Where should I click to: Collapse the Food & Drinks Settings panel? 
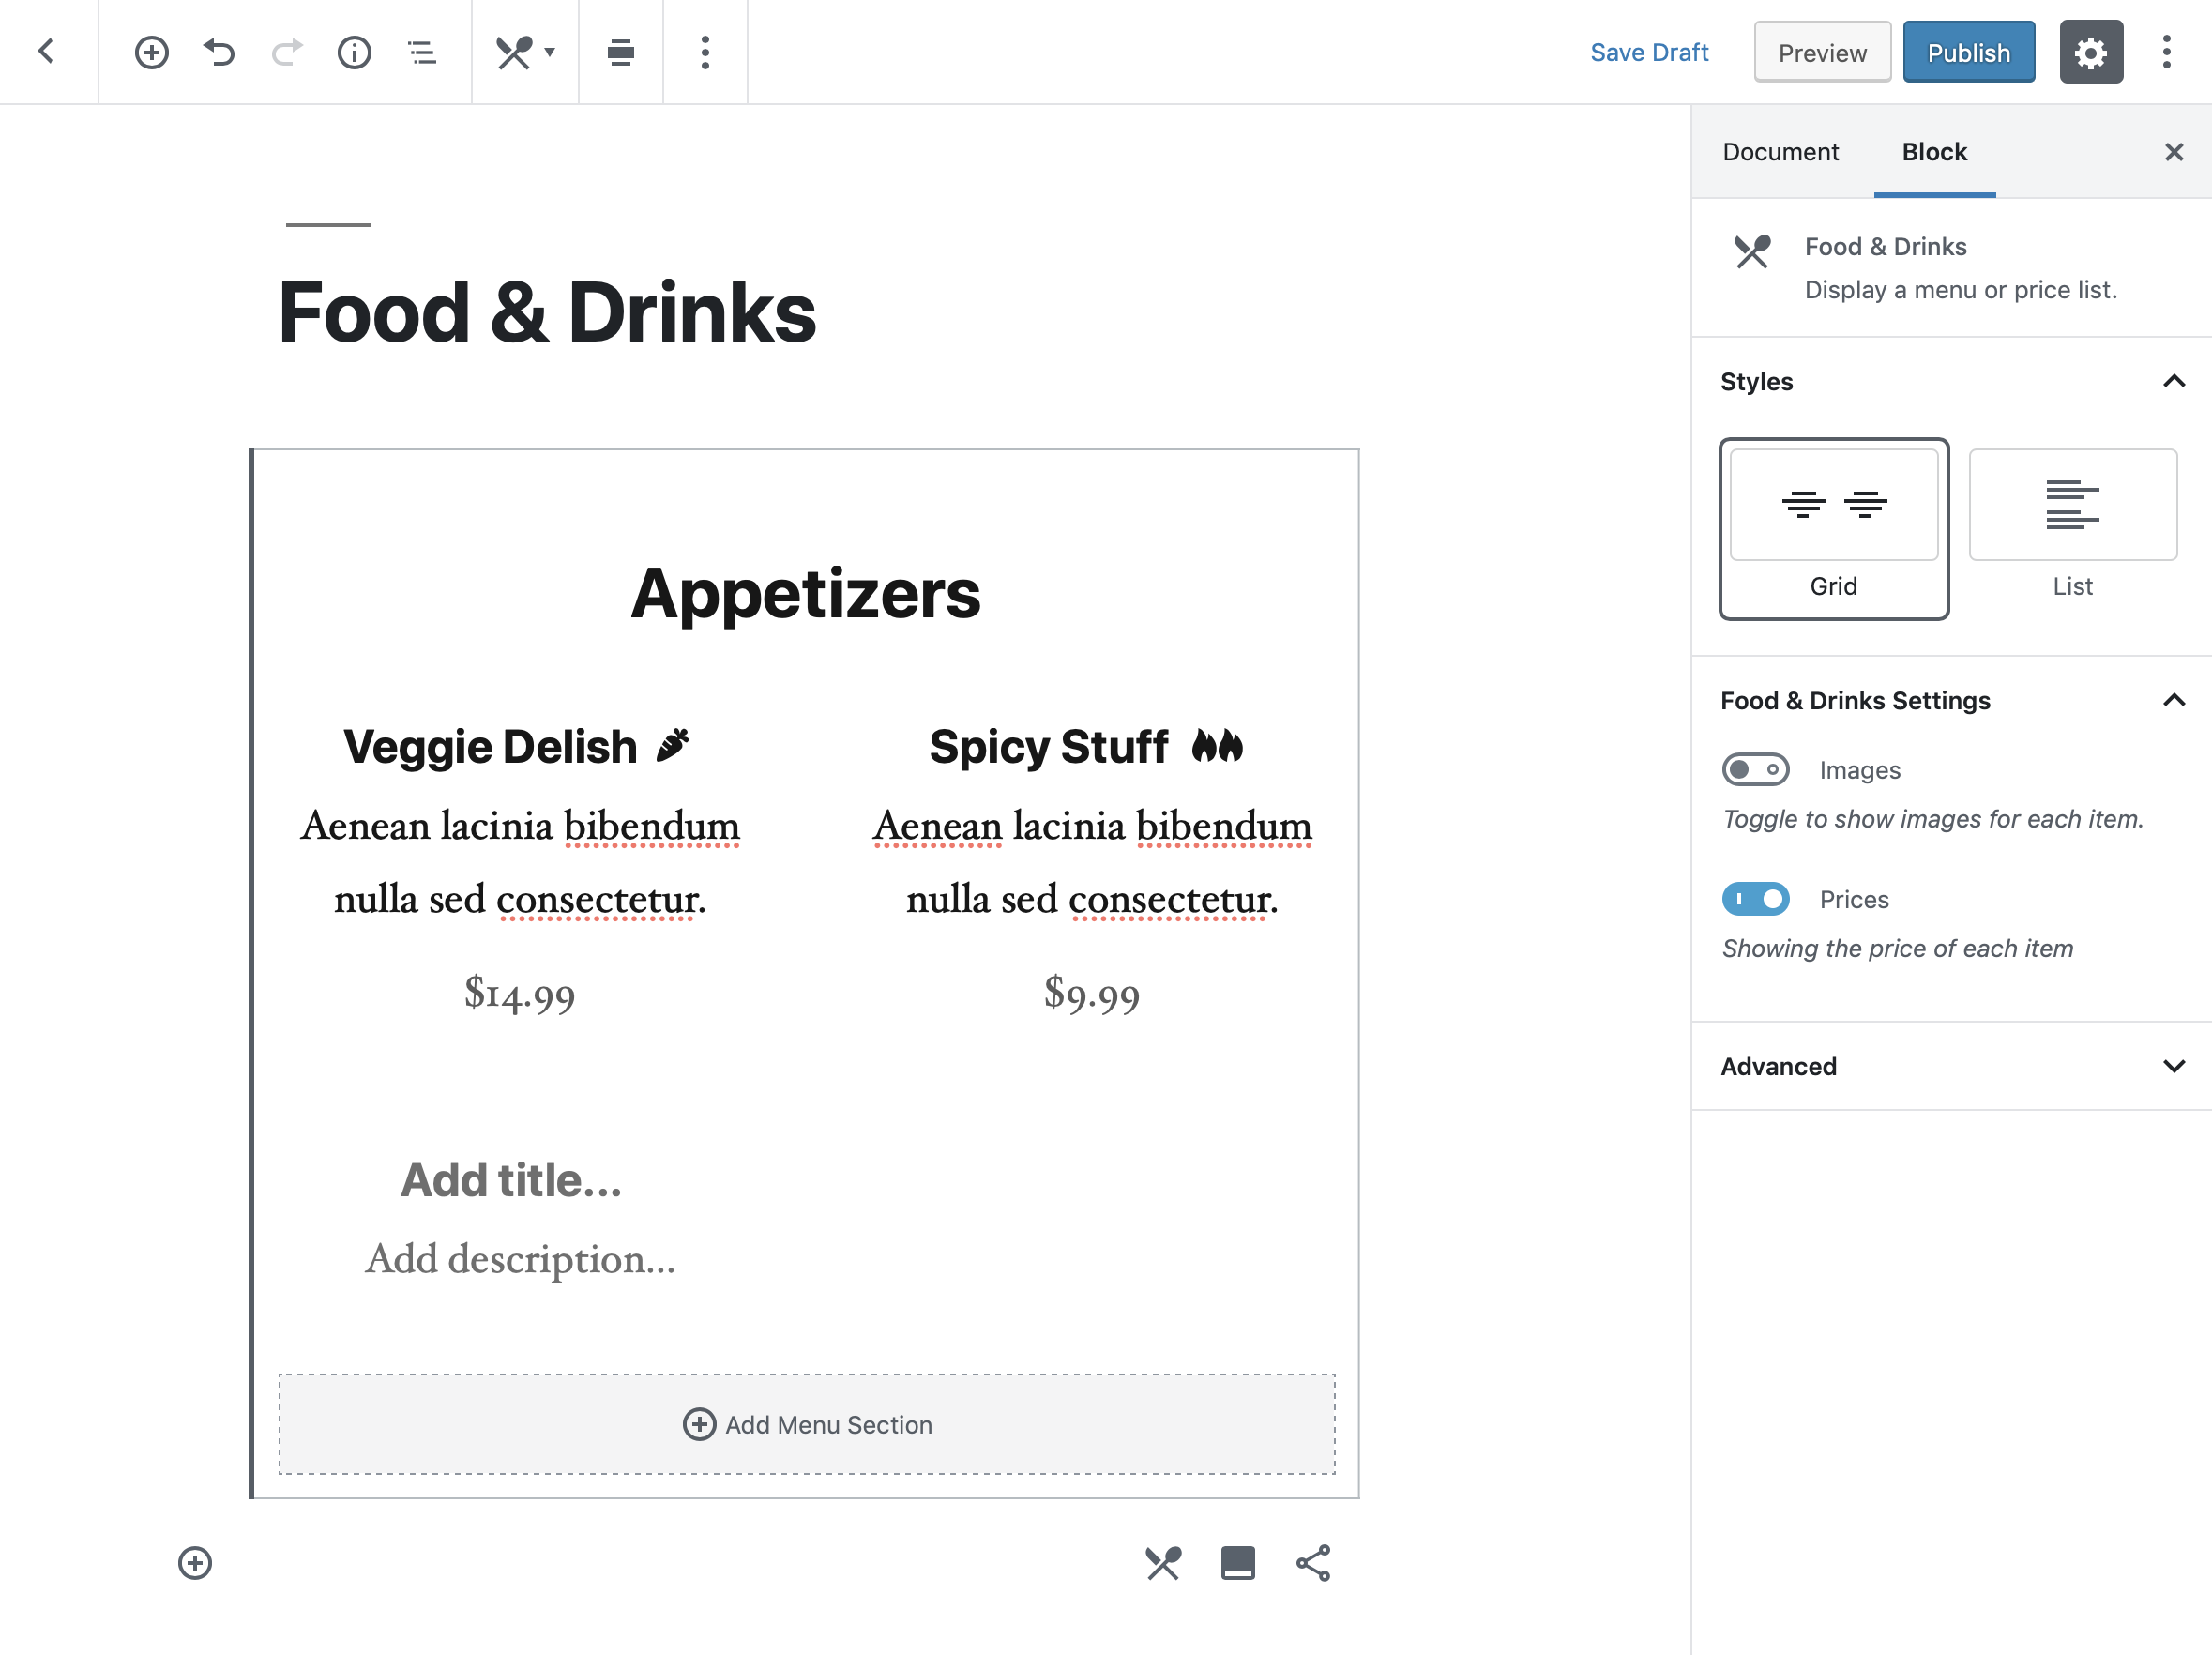pos(2173,700)
